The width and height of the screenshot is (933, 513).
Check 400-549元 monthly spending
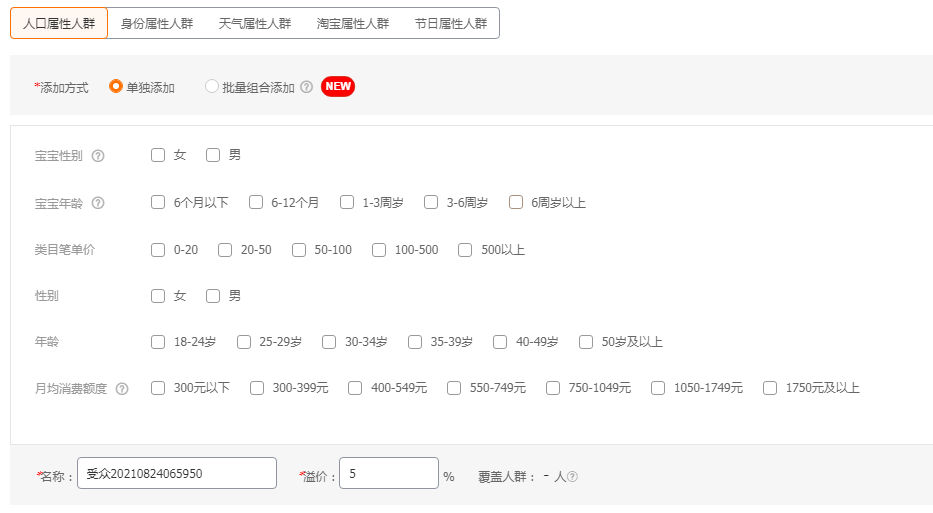(355, 388)
